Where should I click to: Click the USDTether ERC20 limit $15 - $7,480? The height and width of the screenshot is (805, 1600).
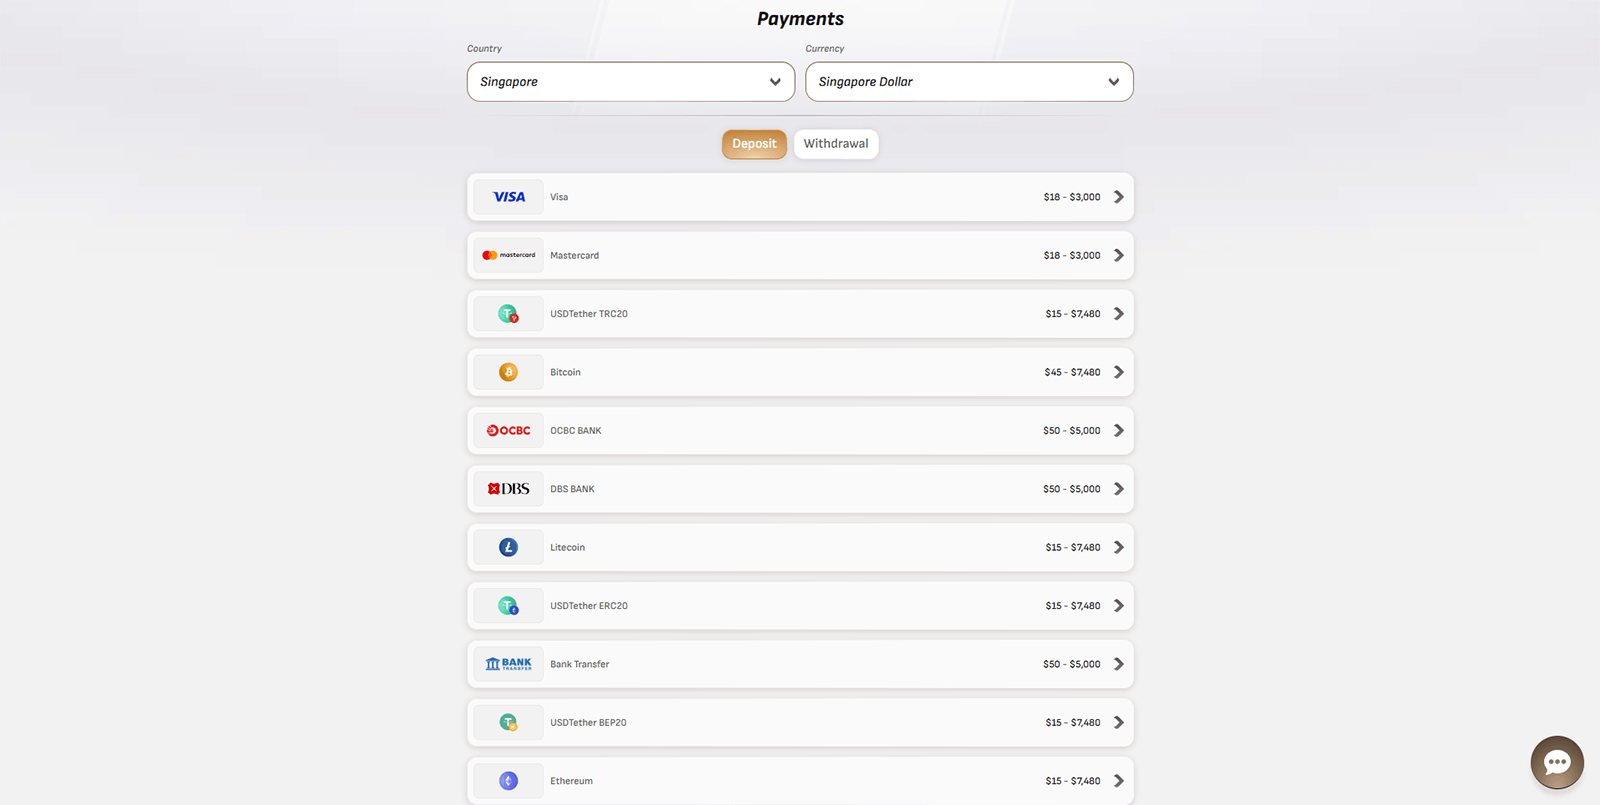click(1073, 606)
